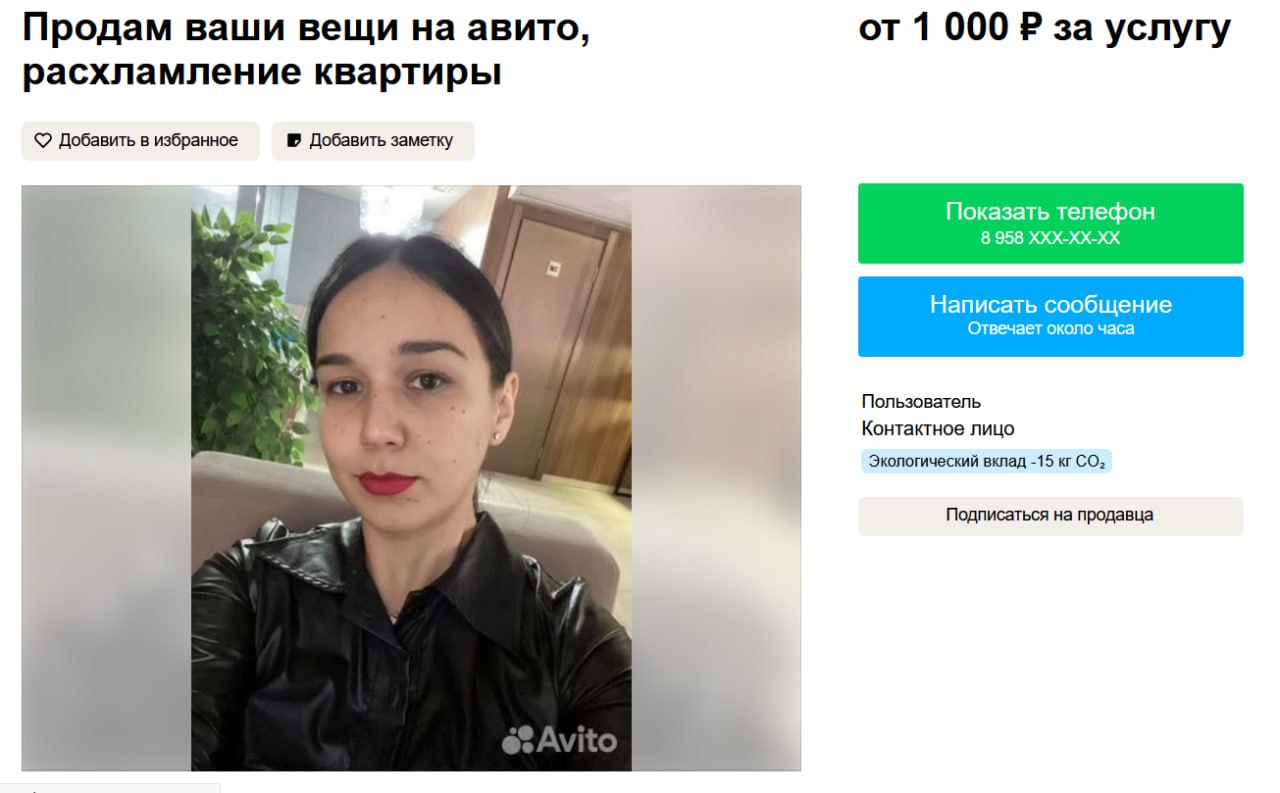
Task: Click the price от 1 000 за услугу
Action: [x=1044, y=29]
